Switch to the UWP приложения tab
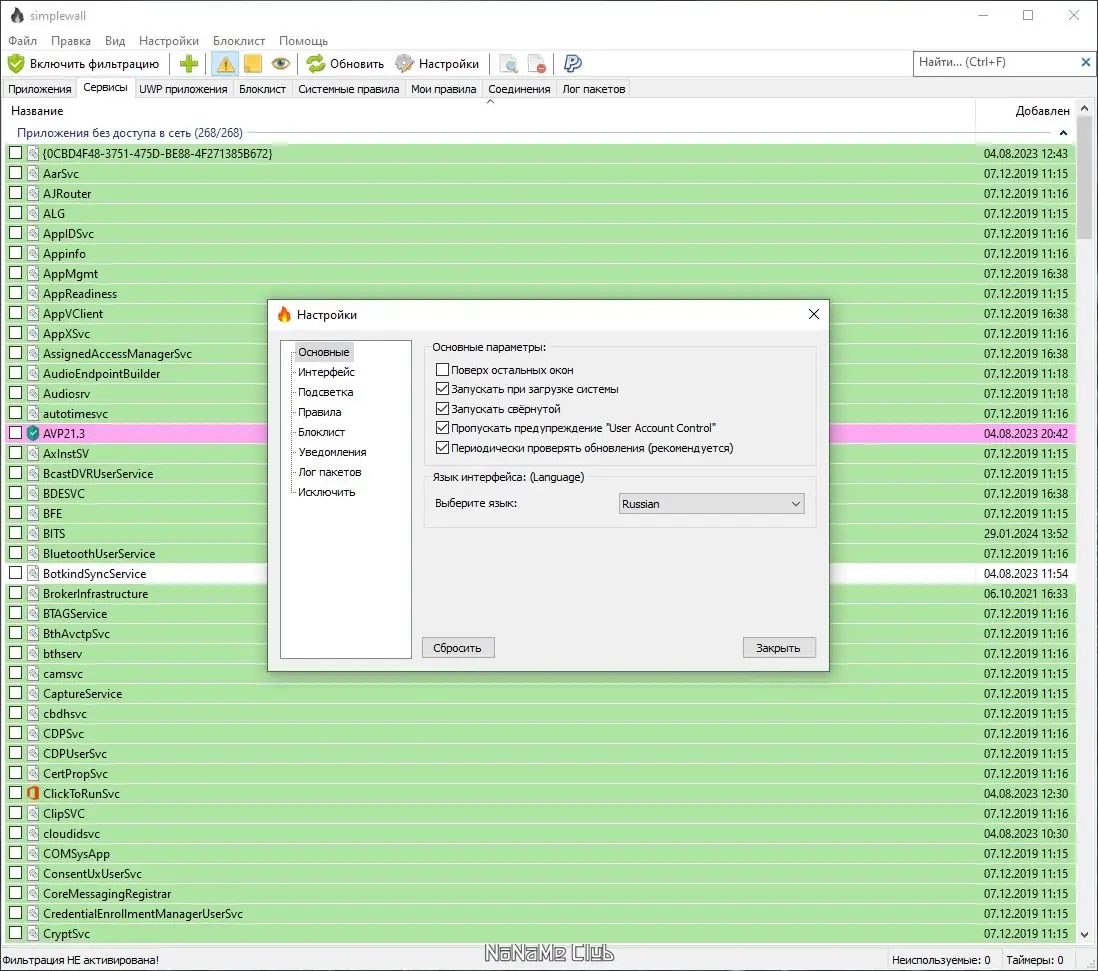This screenshot has height=971, width=1098. (183, 89)
